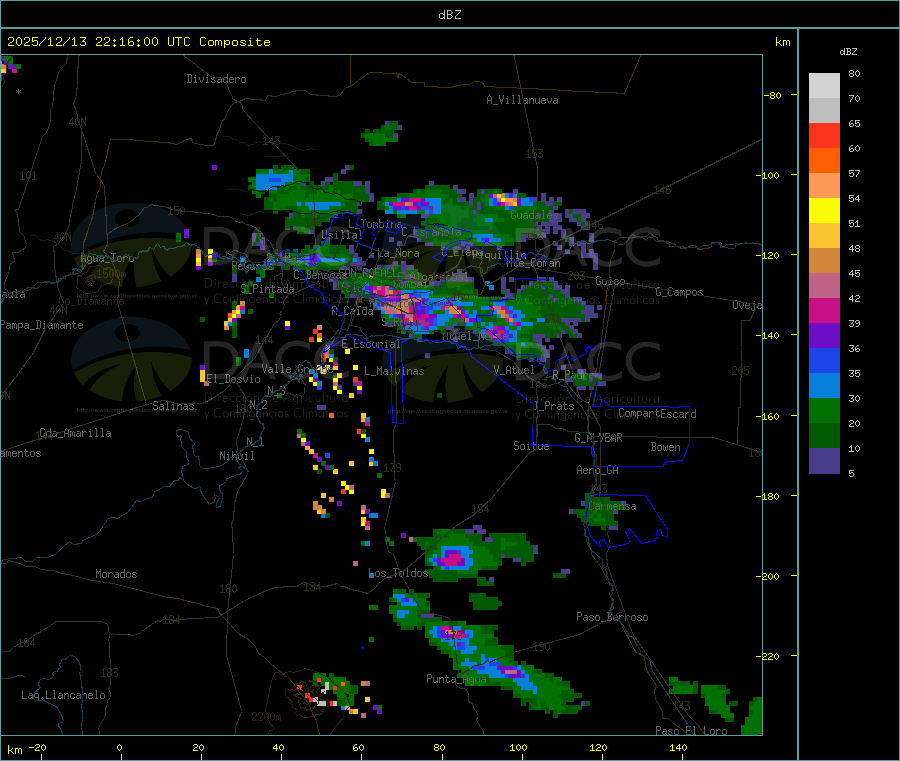900x761 pixels.
Task: Click the 'Morados' place label
Action: click(116, 574)
